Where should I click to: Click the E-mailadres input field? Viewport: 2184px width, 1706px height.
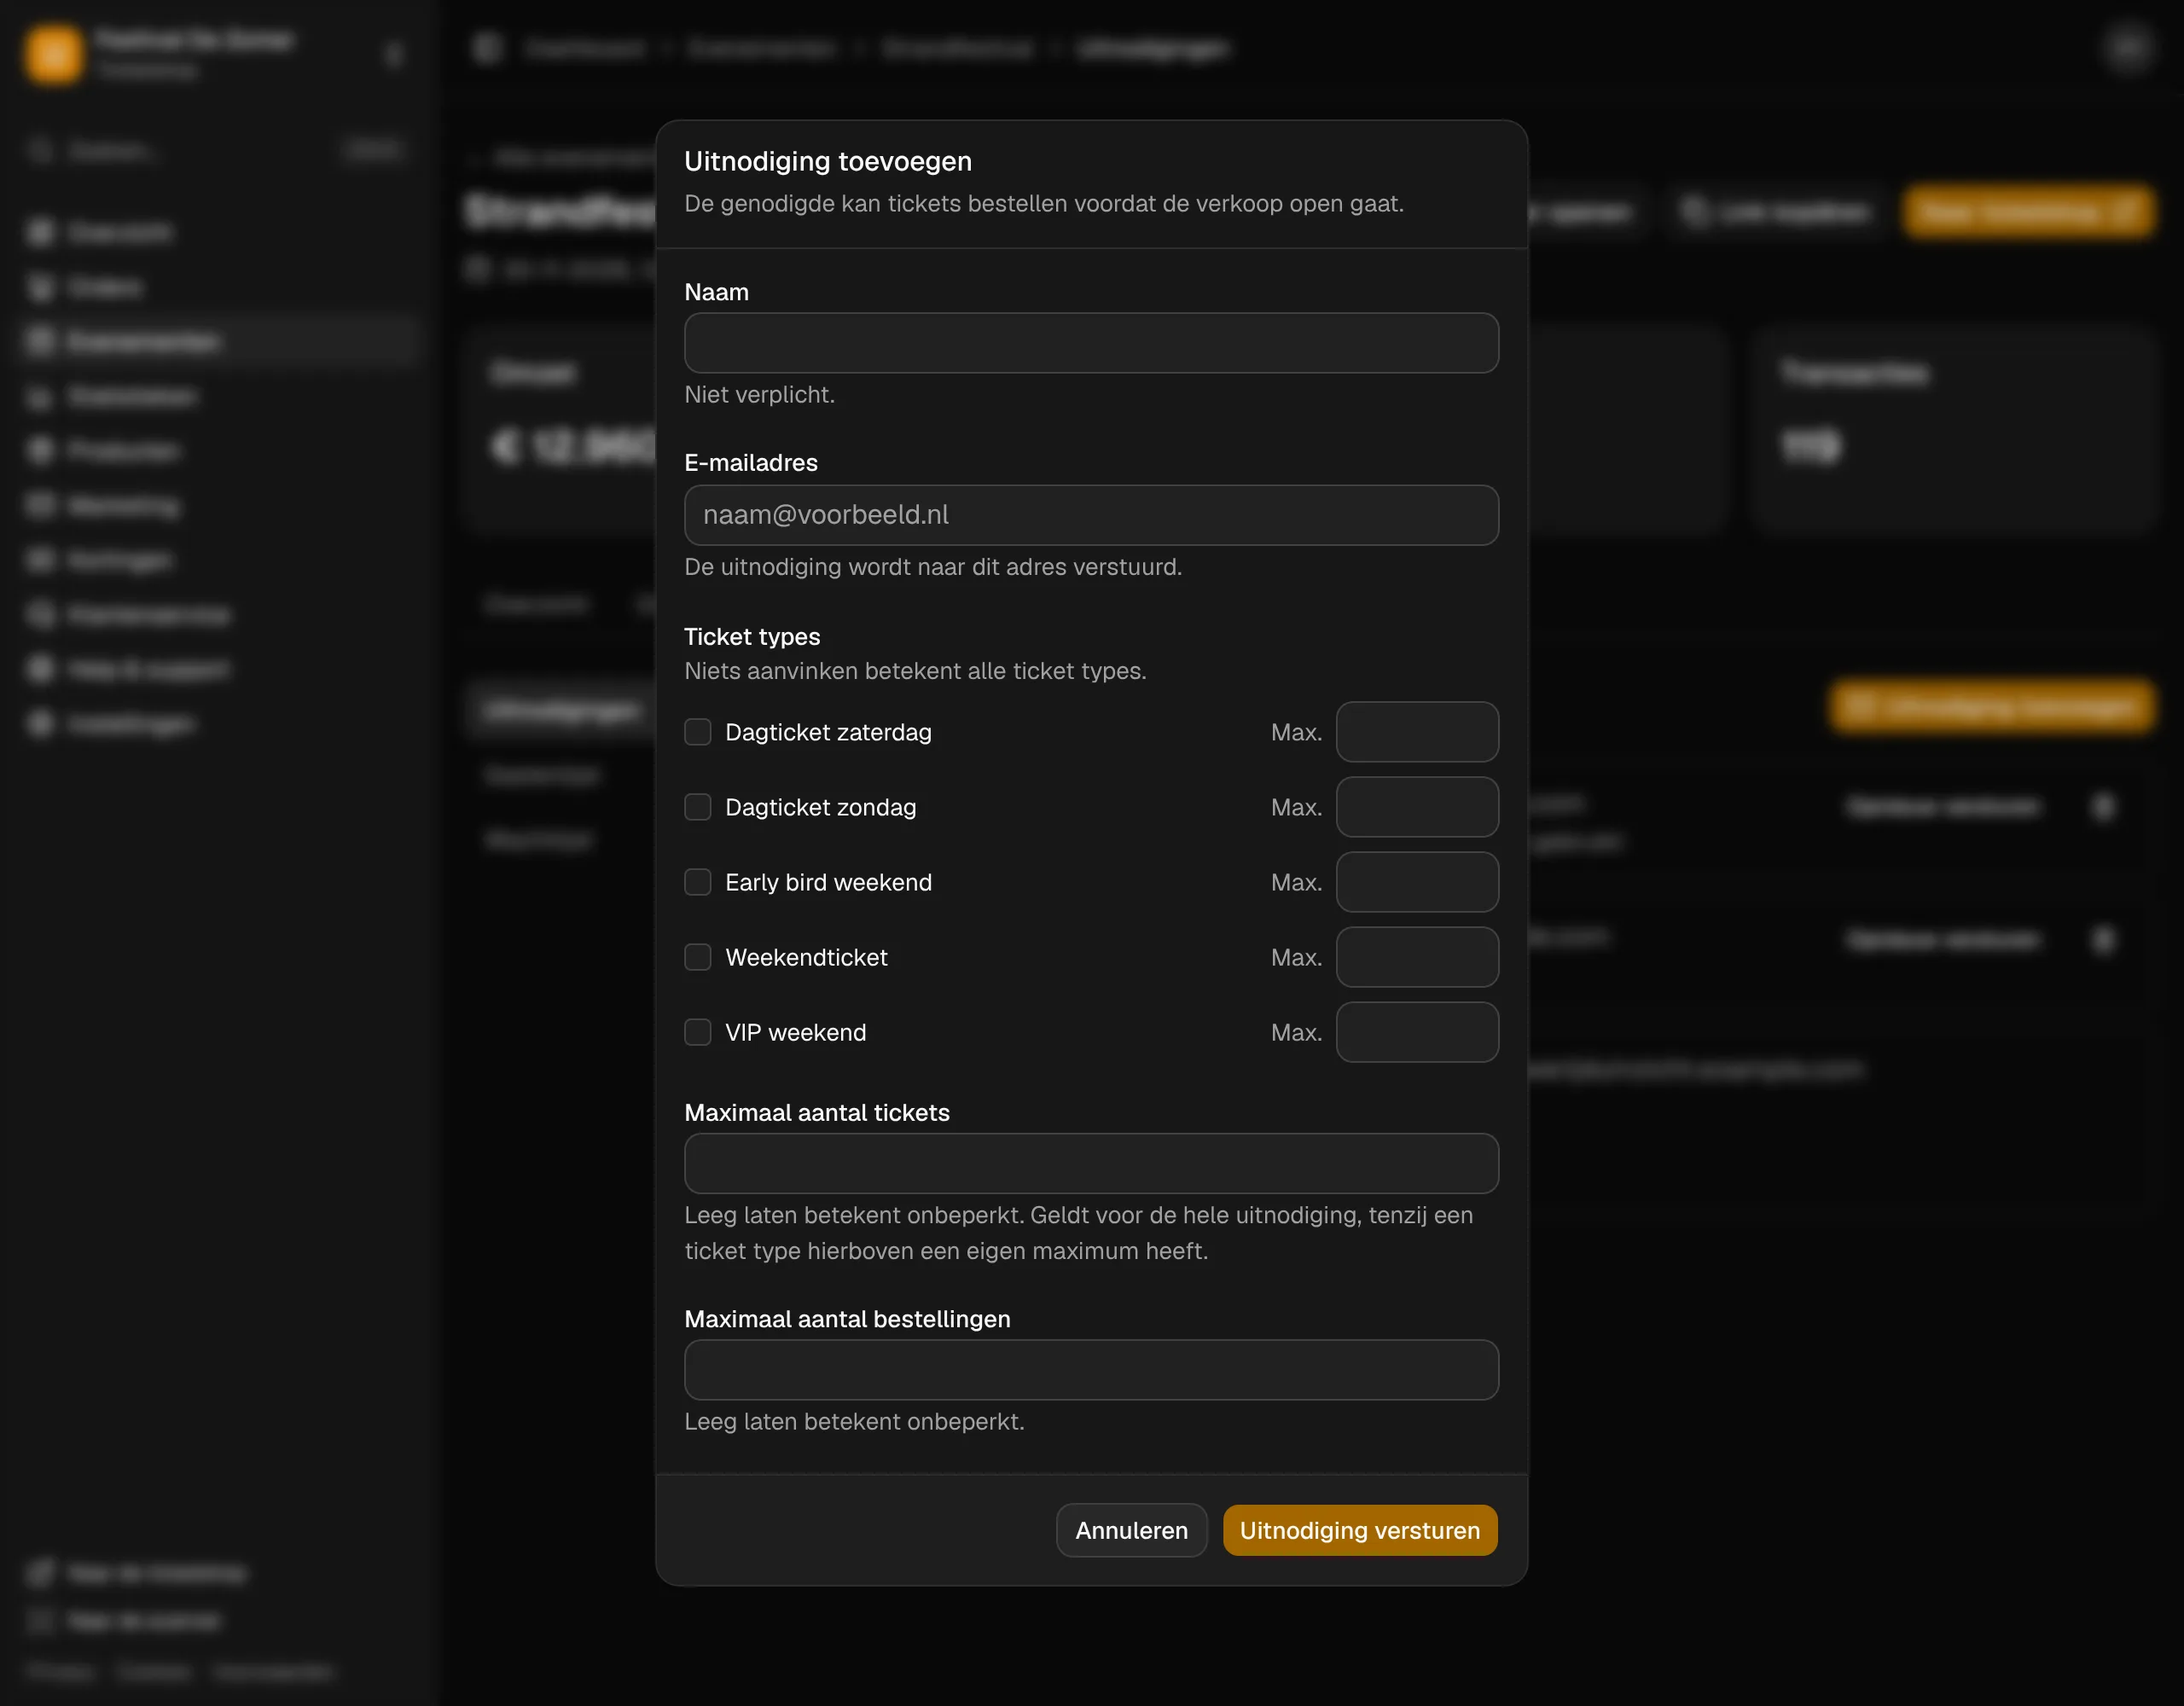(1091, 515)
